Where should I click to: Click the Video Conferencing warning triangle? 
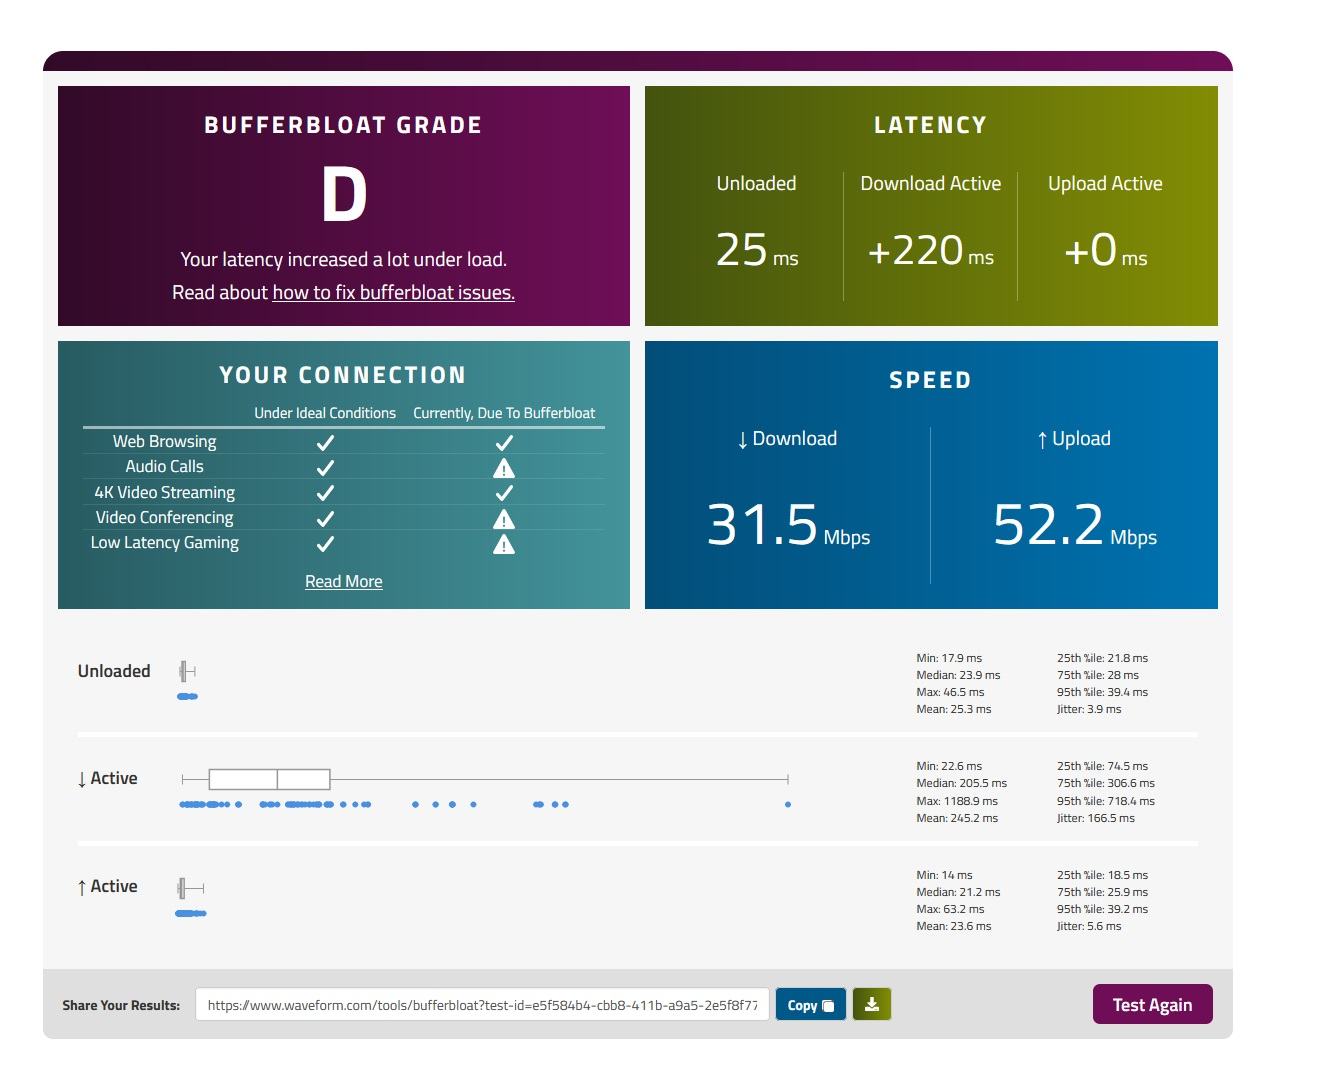[x=504, y=518]
